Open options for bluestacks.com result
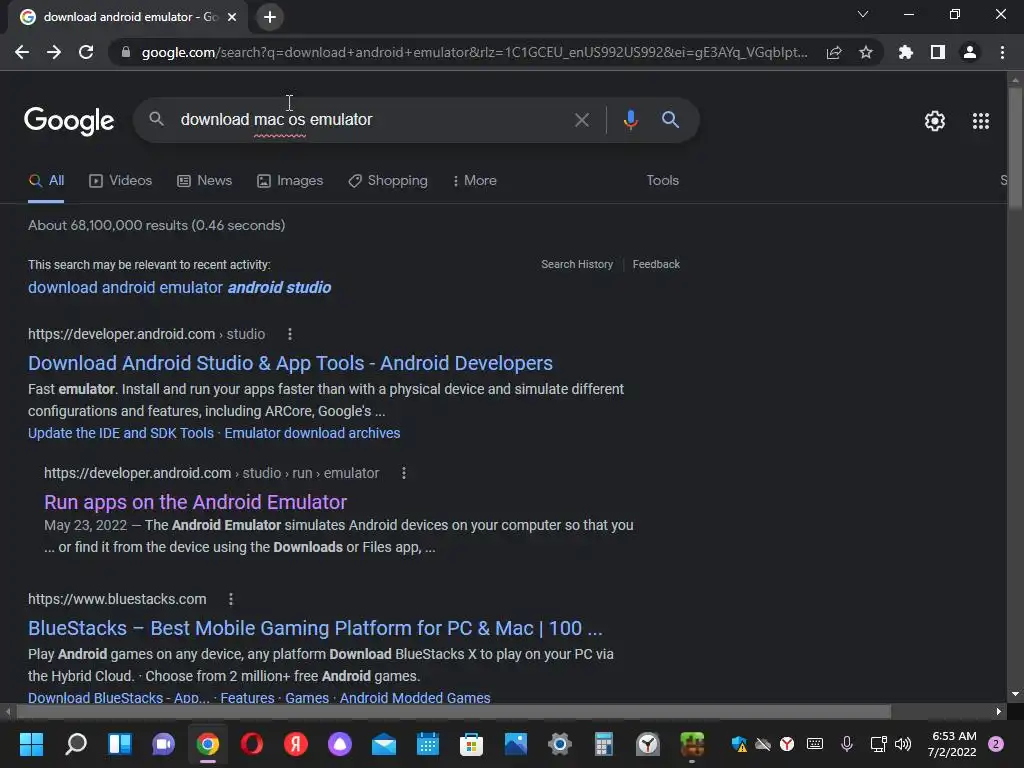The height and width of the screenshot is (768, 1024). tap(231, 600)
